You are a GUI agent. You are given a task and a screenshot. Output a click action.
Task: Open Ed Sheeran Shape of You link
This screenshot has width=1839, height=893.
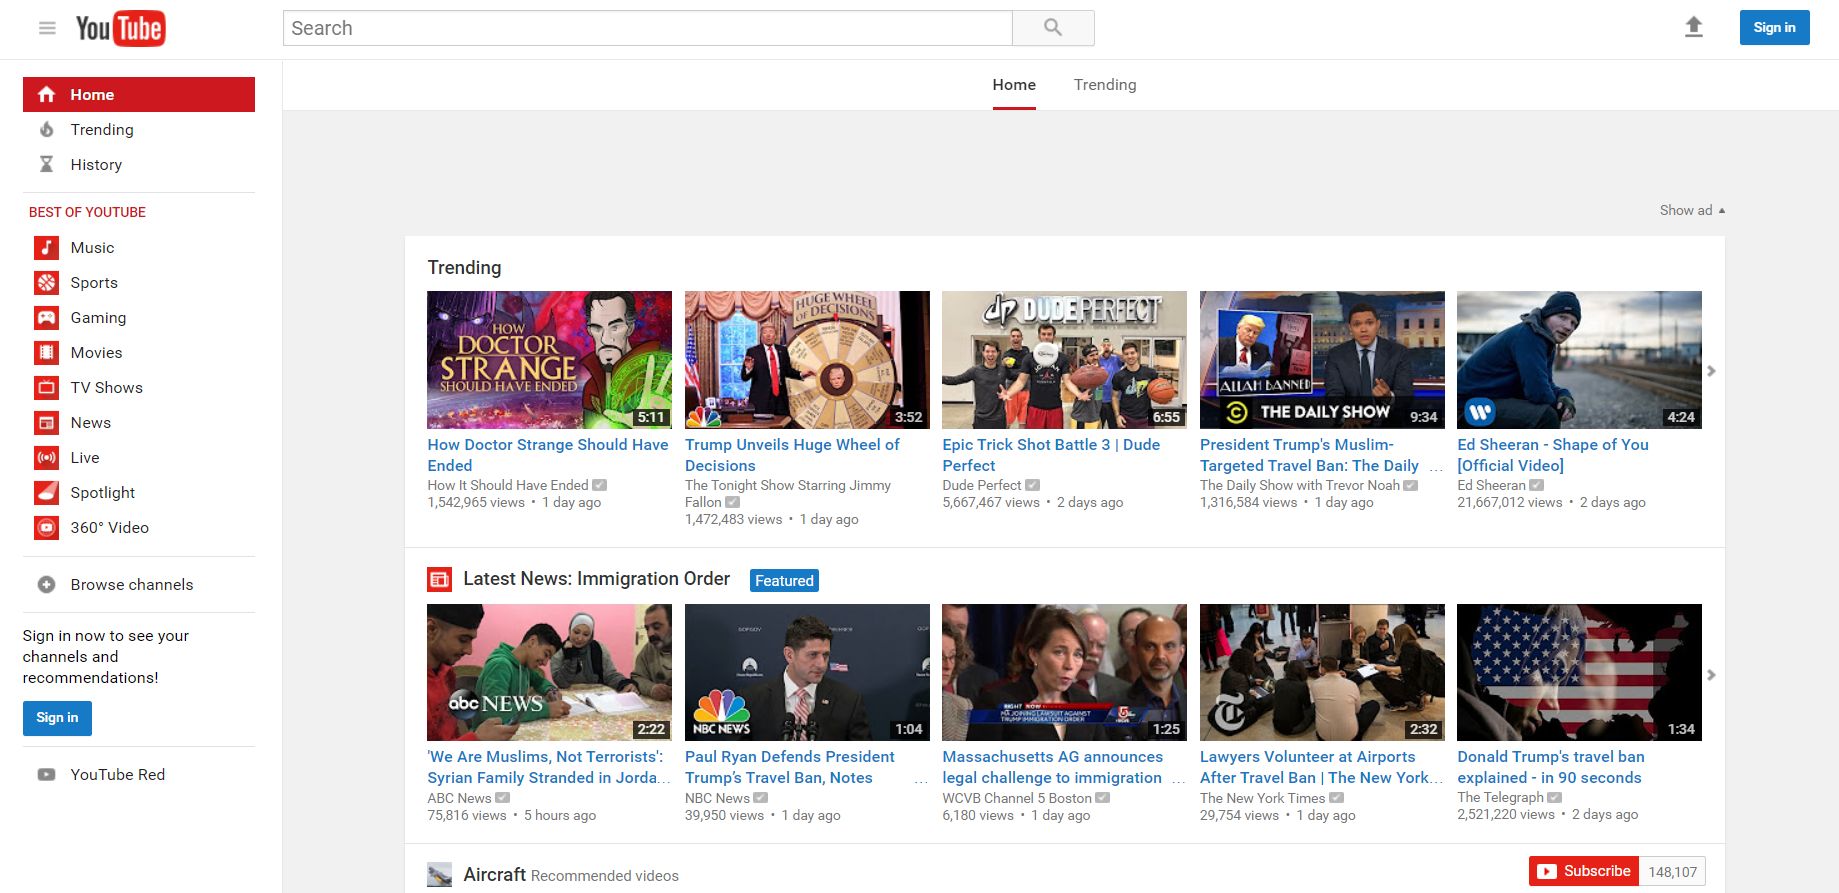click(x=1552, y=455)
